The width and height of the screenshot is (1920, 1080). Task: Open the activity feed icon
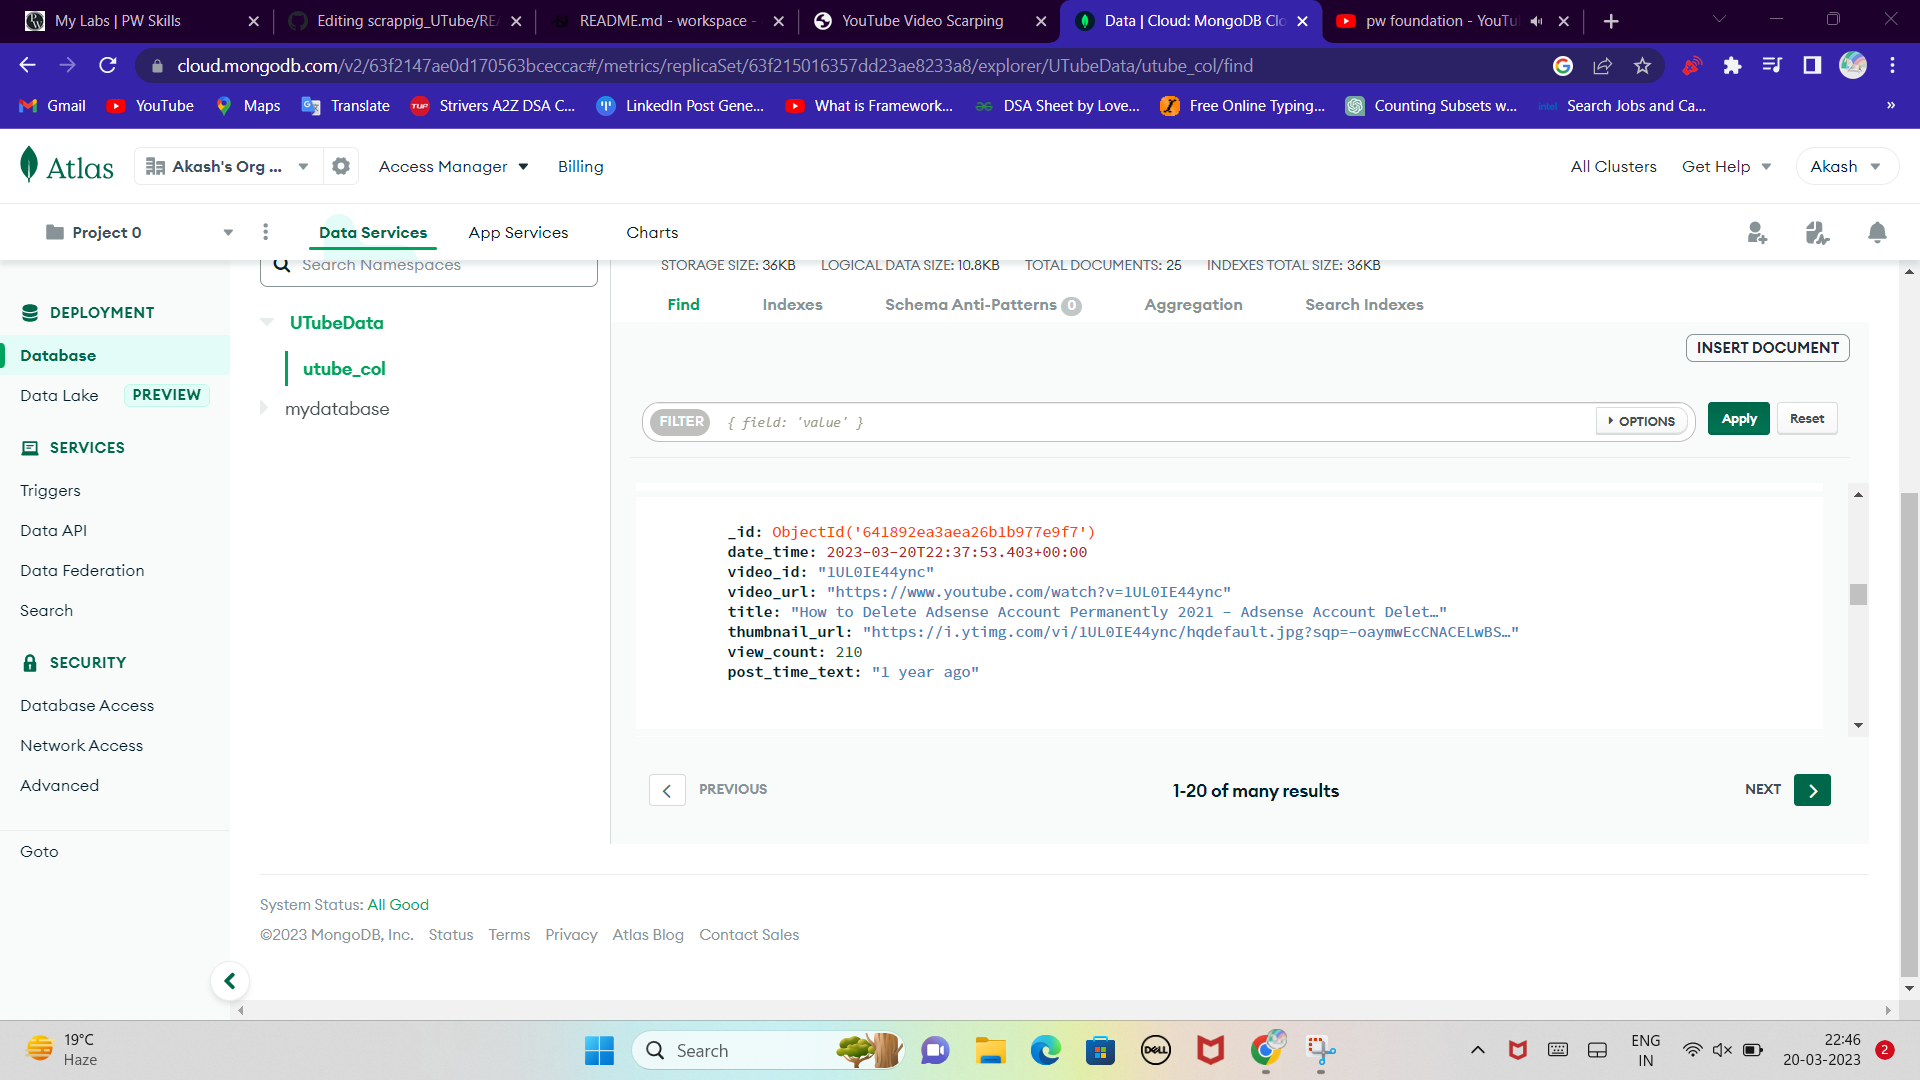pos(1817,232)
